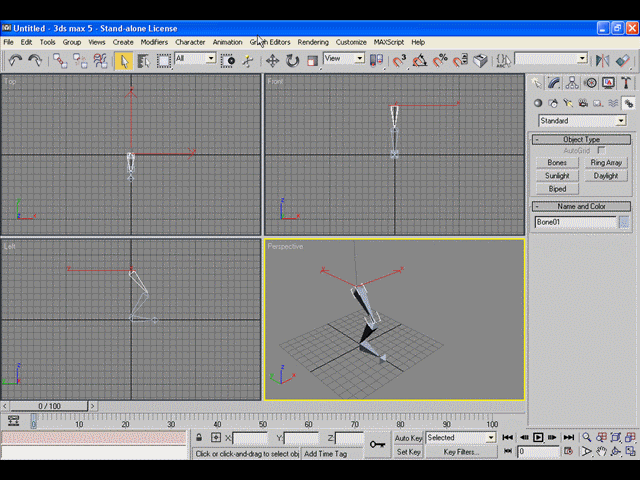The height and width of the screenshot is (480, 640).
Task: Open the Modifiers menu
Action: pos(154,42)
